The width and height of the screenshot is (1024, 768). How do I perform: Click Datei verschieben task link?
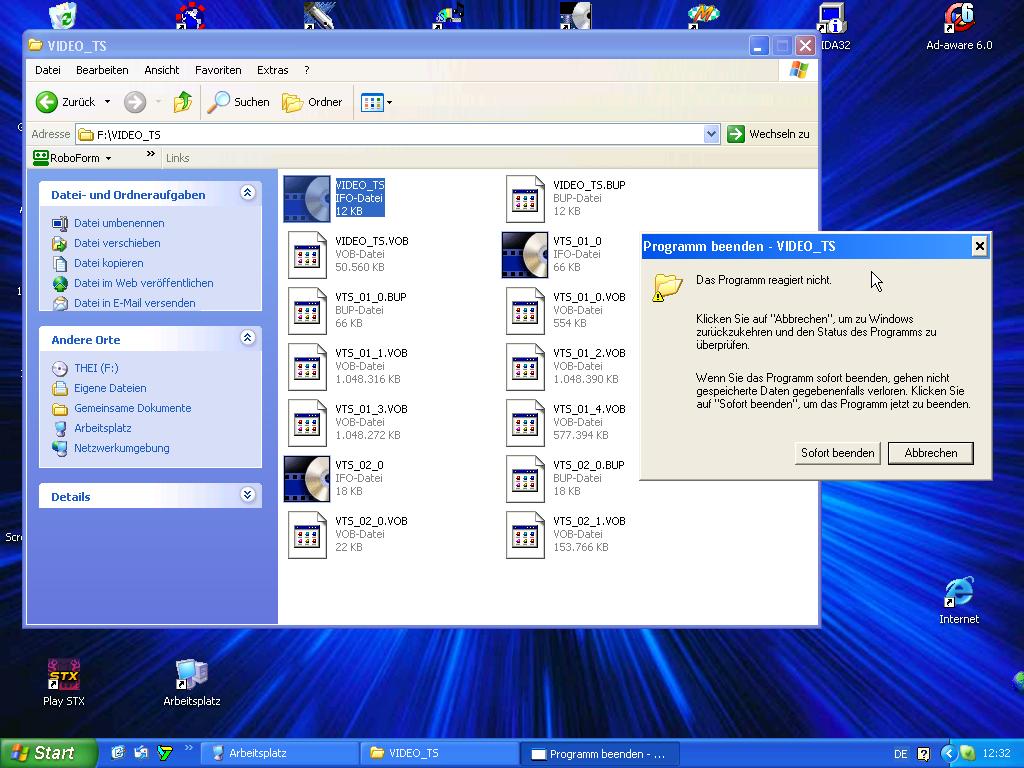pyautogui.click(x=117, y=243)
